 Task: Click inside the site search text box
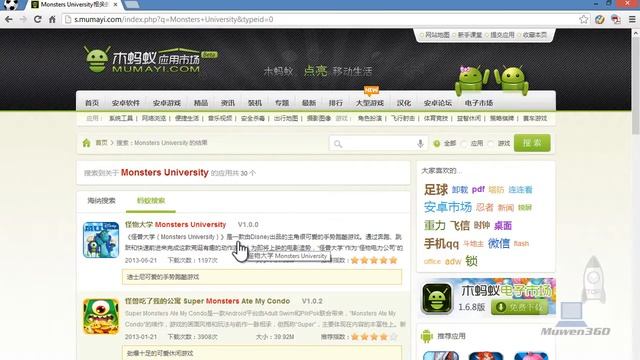coord(379,144)
